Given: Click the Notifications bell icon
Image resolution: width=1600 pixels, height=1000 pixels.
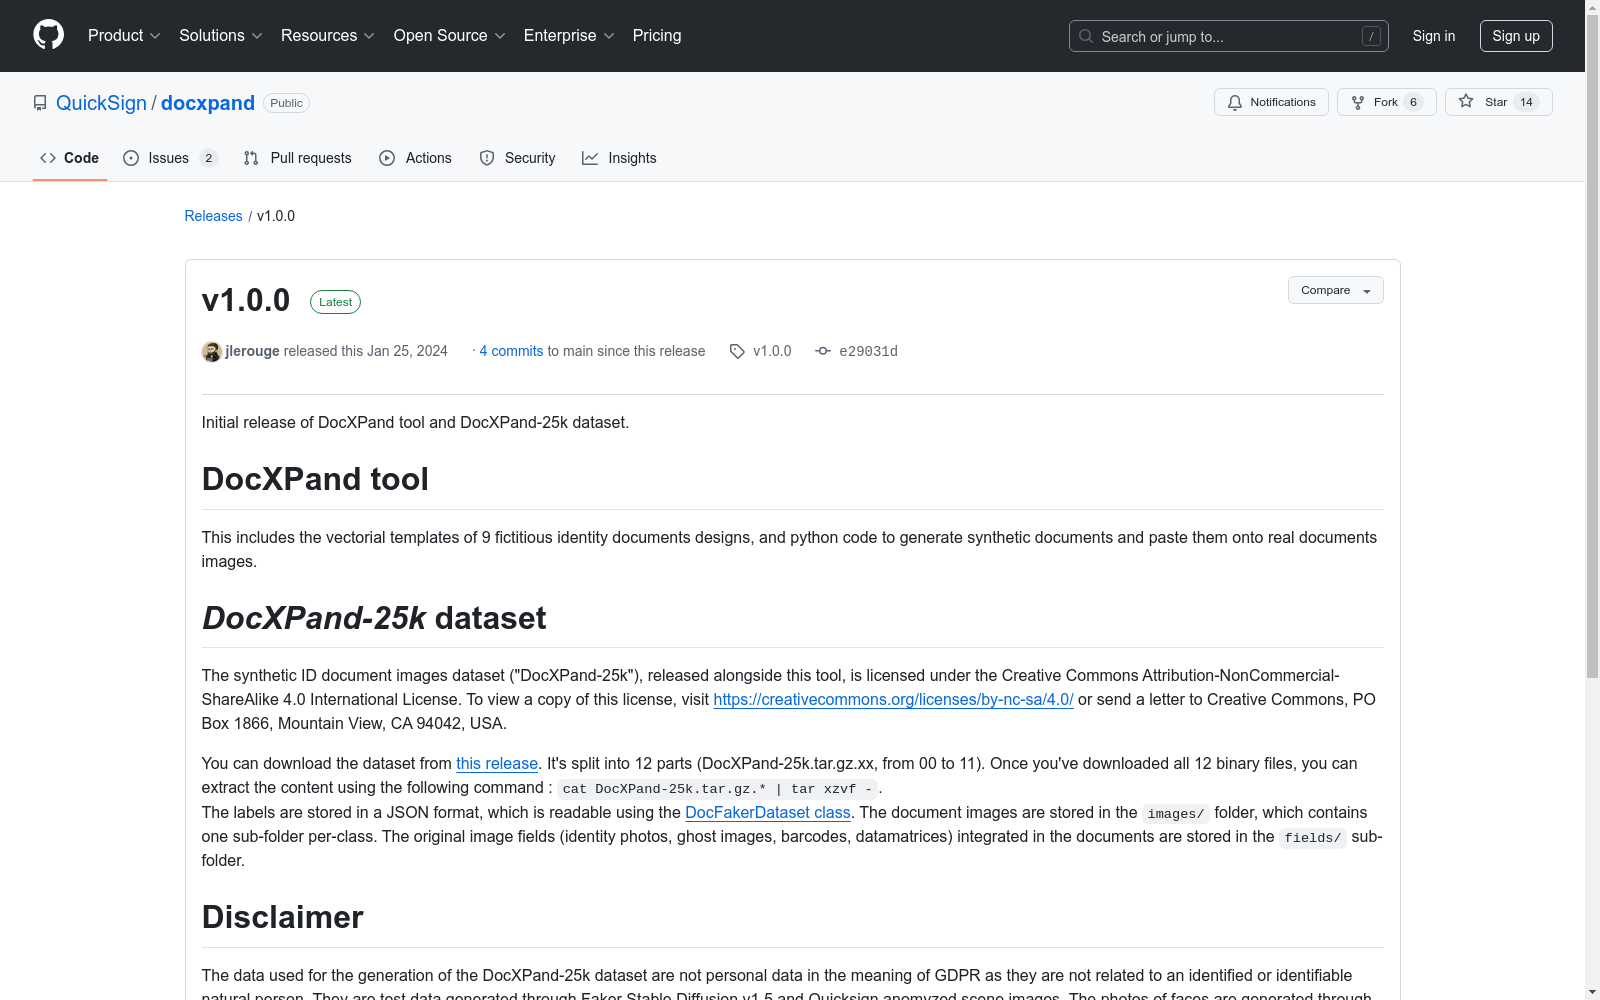Looking at the screenshot, I should click(x=1235, y=102).
